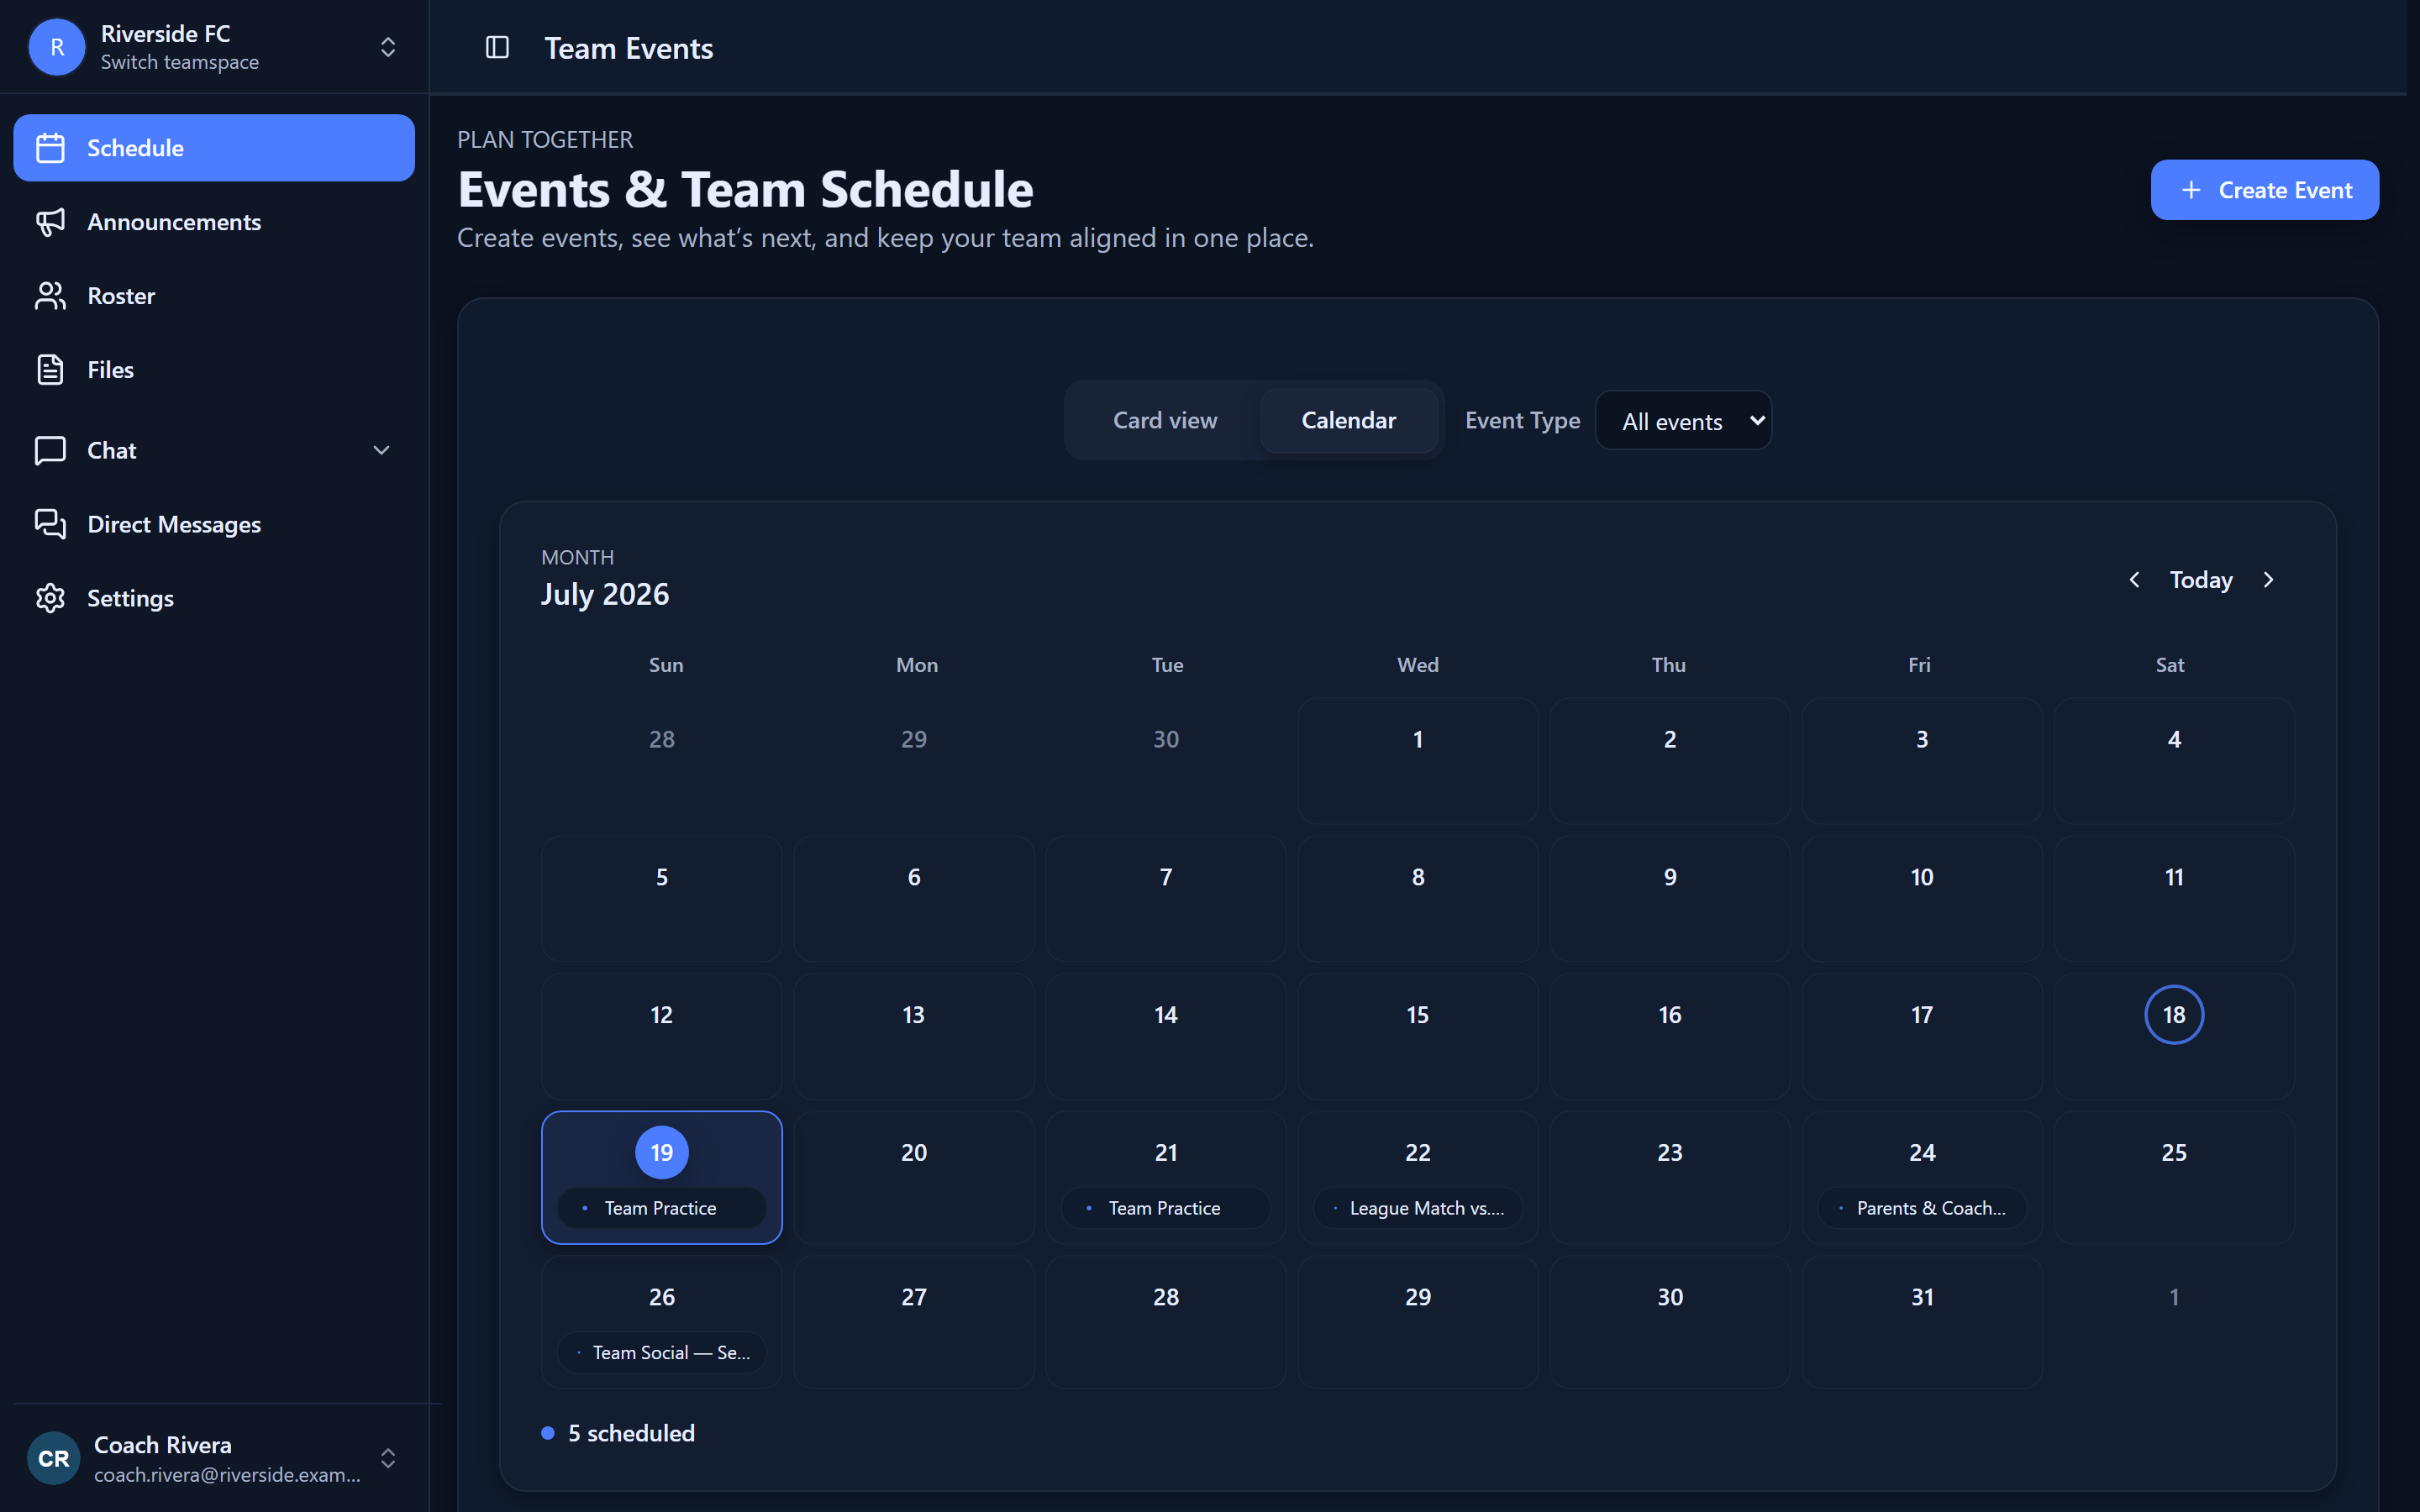
Task: Click the Create Event button
Action: [x=2264, y=190]
